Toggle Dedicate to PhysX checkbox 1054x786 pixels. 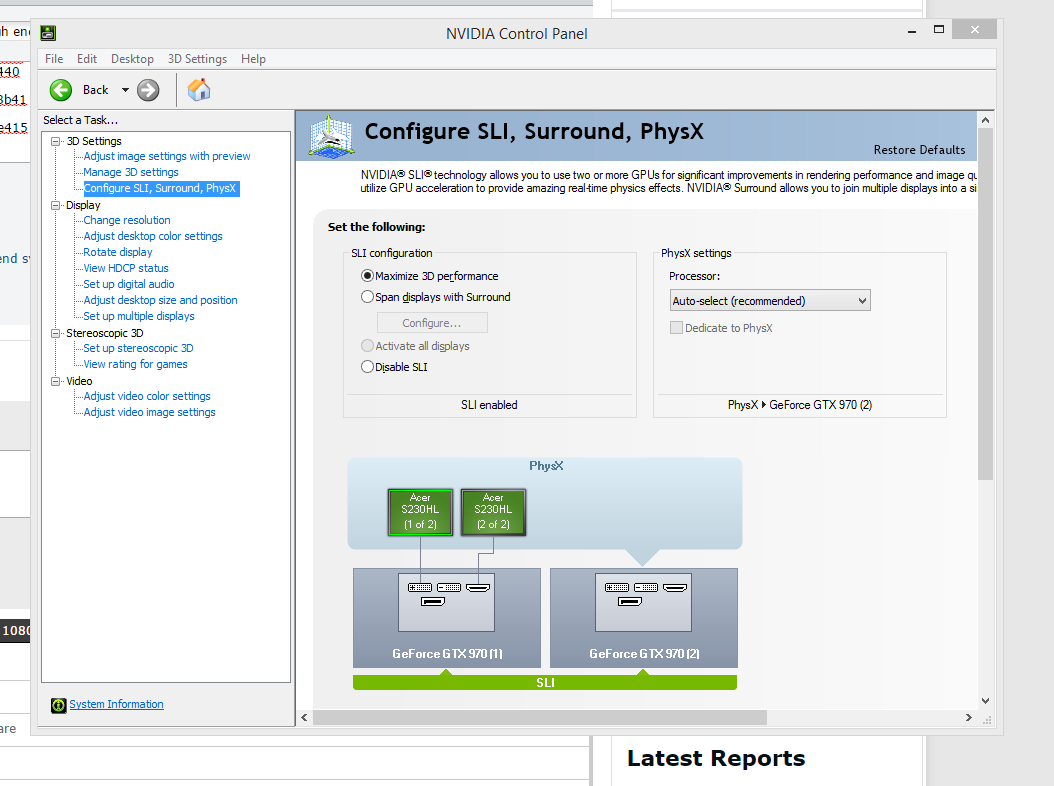coord(676,328)
